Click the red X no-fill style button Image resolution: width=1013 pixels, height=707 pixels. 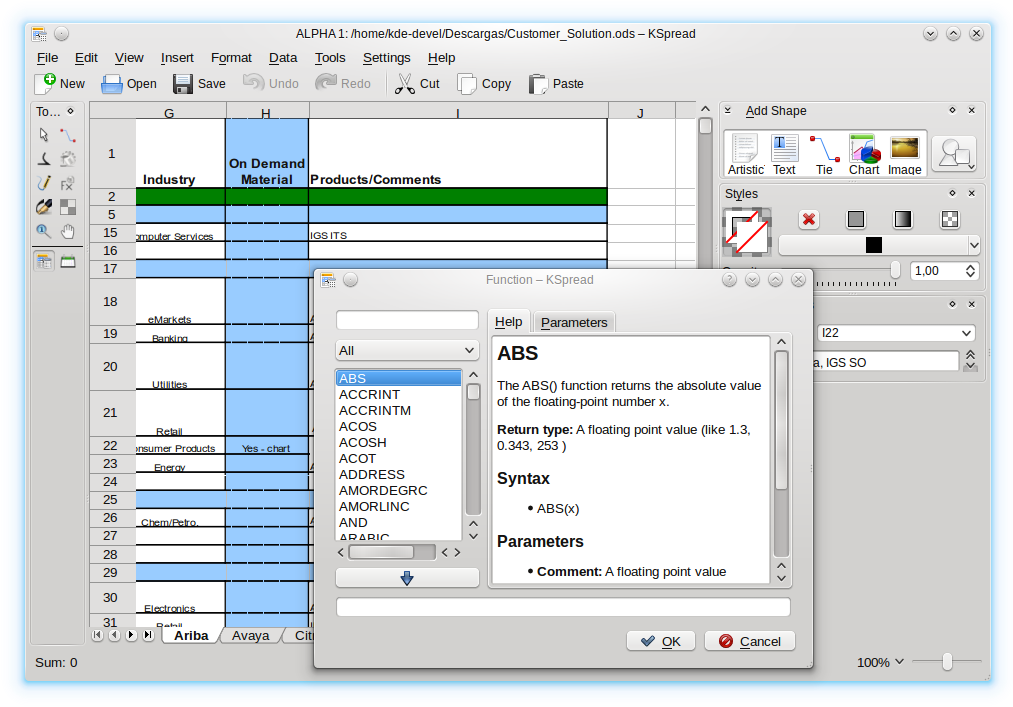click(x=809, y=219)
